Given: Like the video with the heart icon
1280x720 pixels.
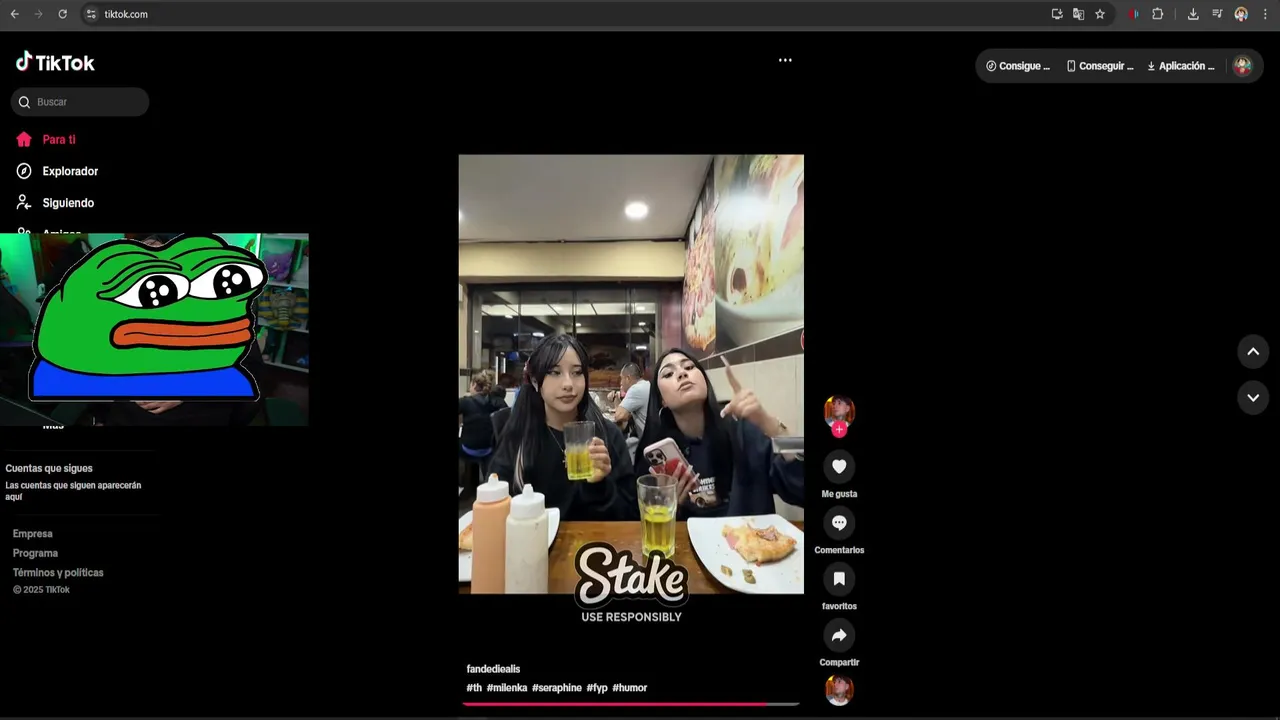Looking at the screenshot, I should [x=839, y=466].
